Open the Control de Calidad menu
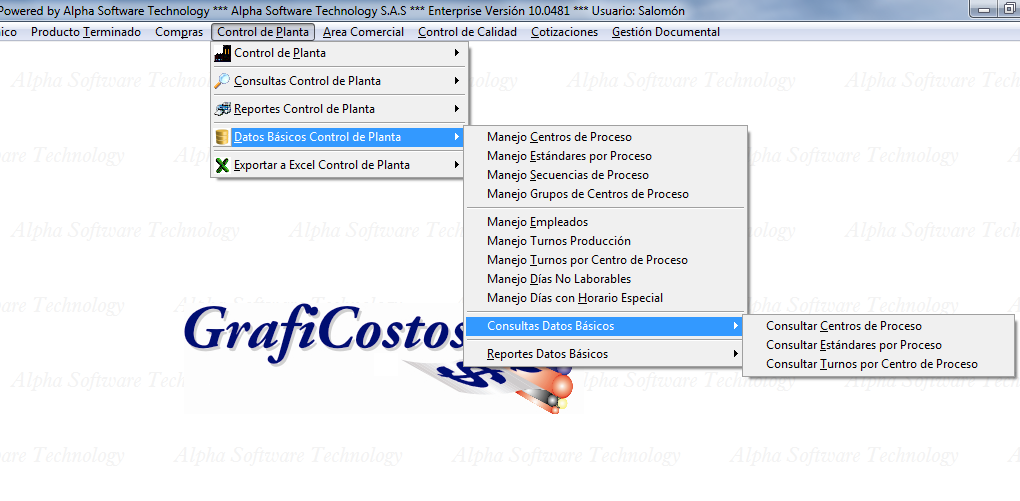 pyautogui.click(x=467, y=32)
